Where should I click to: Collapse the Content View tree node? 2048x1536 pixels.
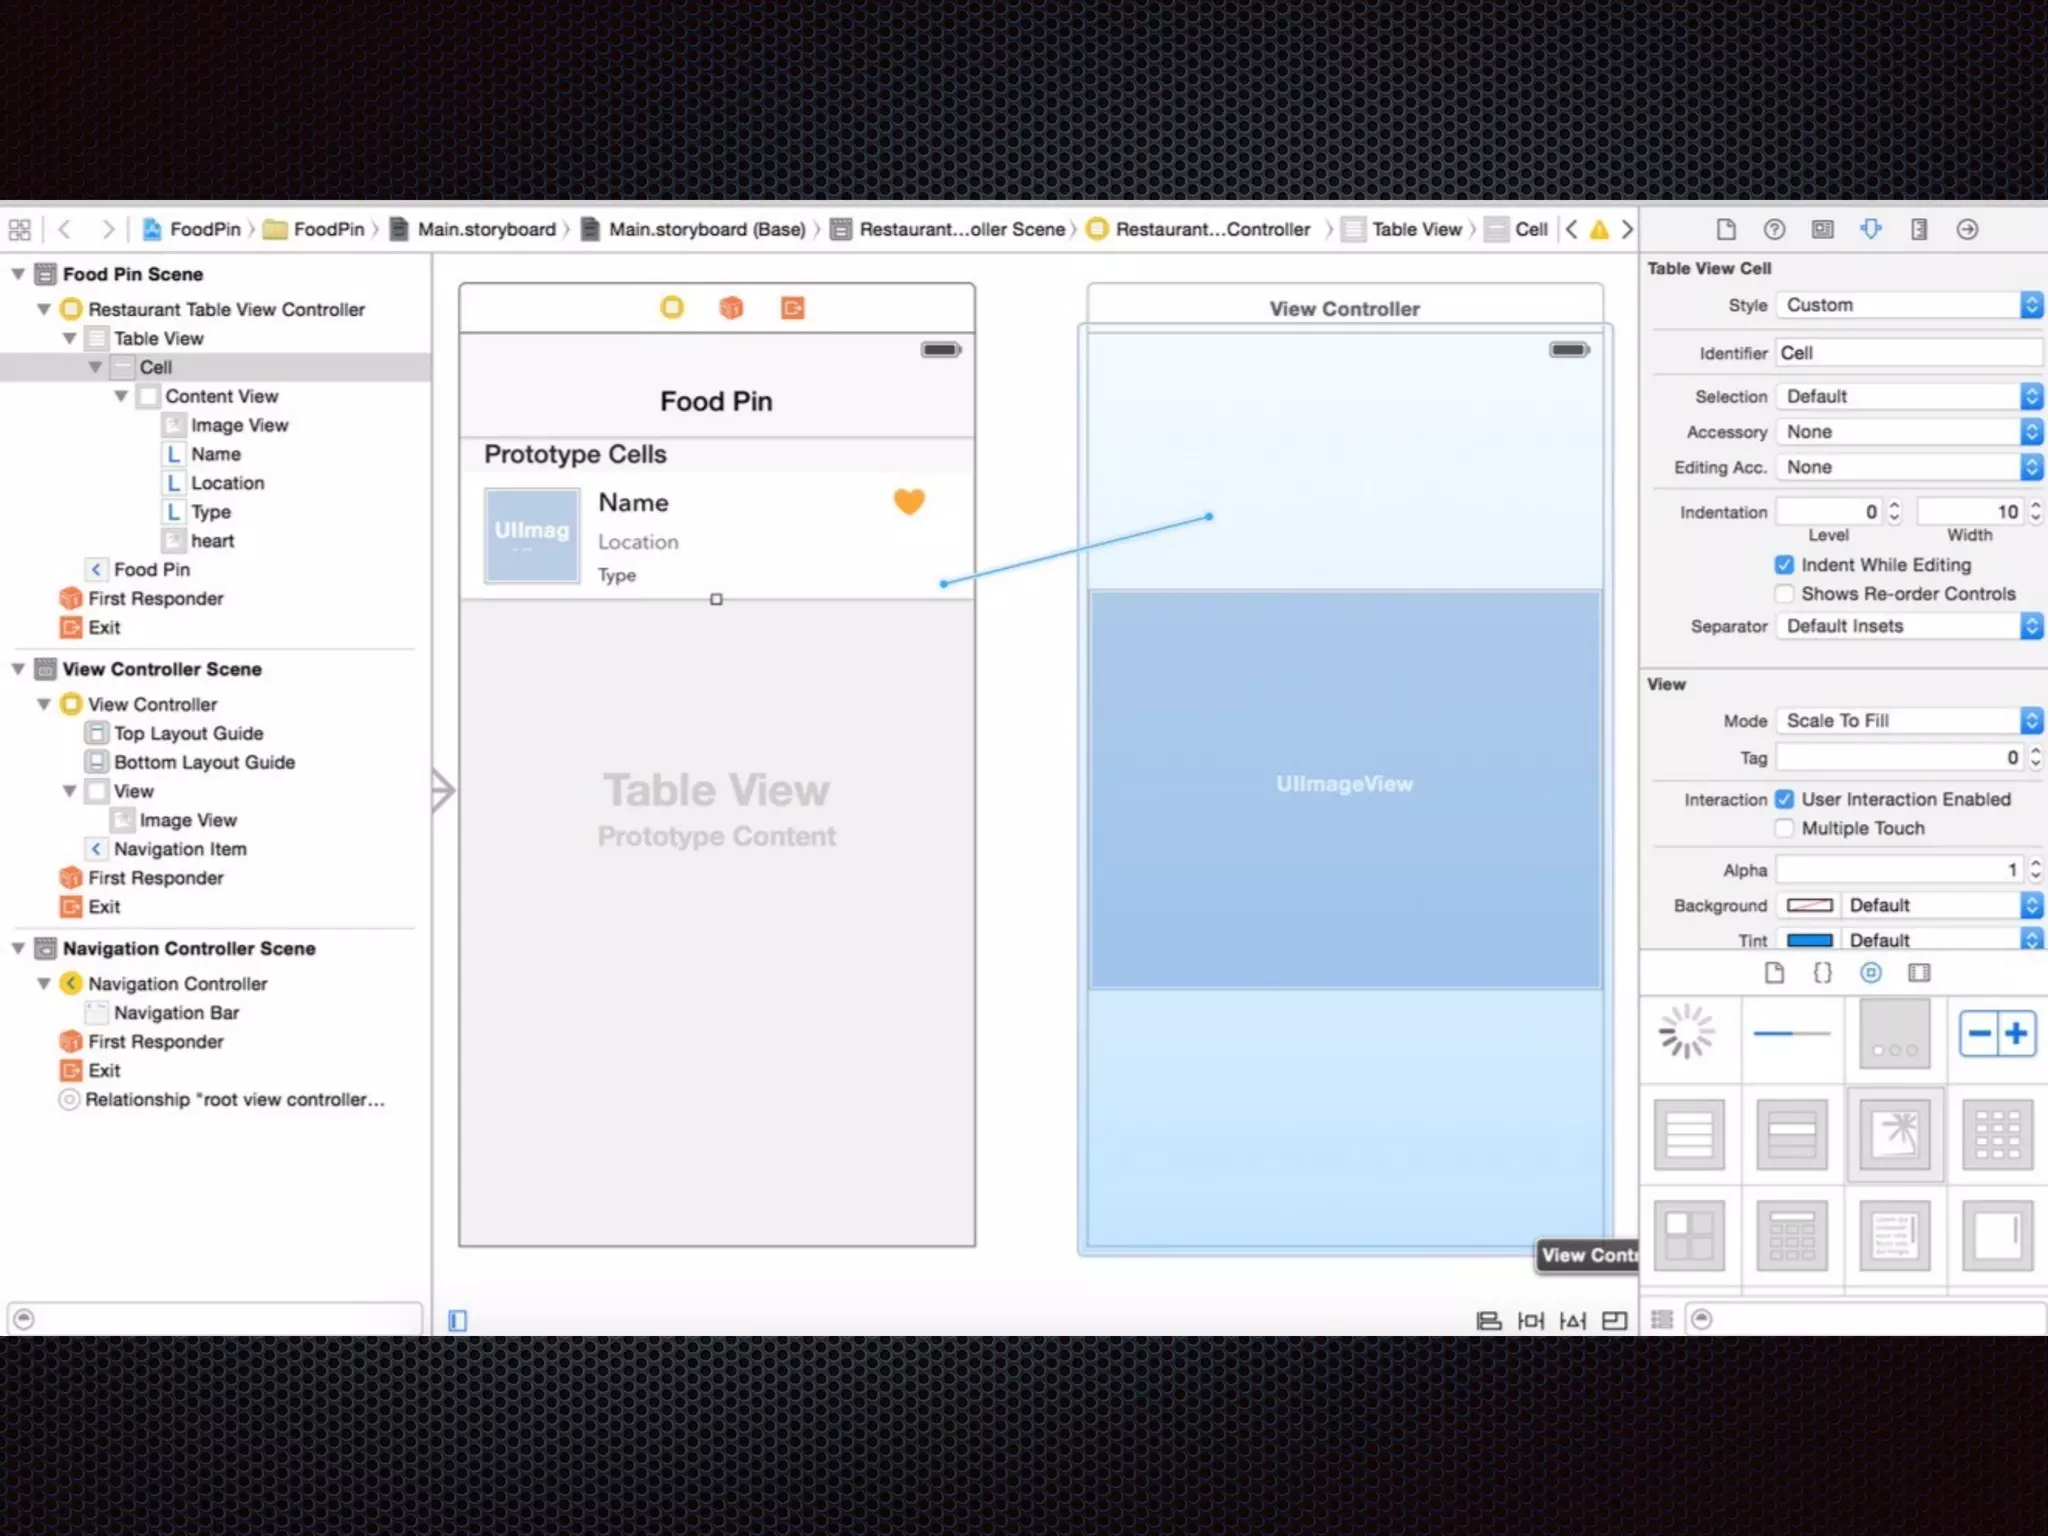tap(121, 396)
